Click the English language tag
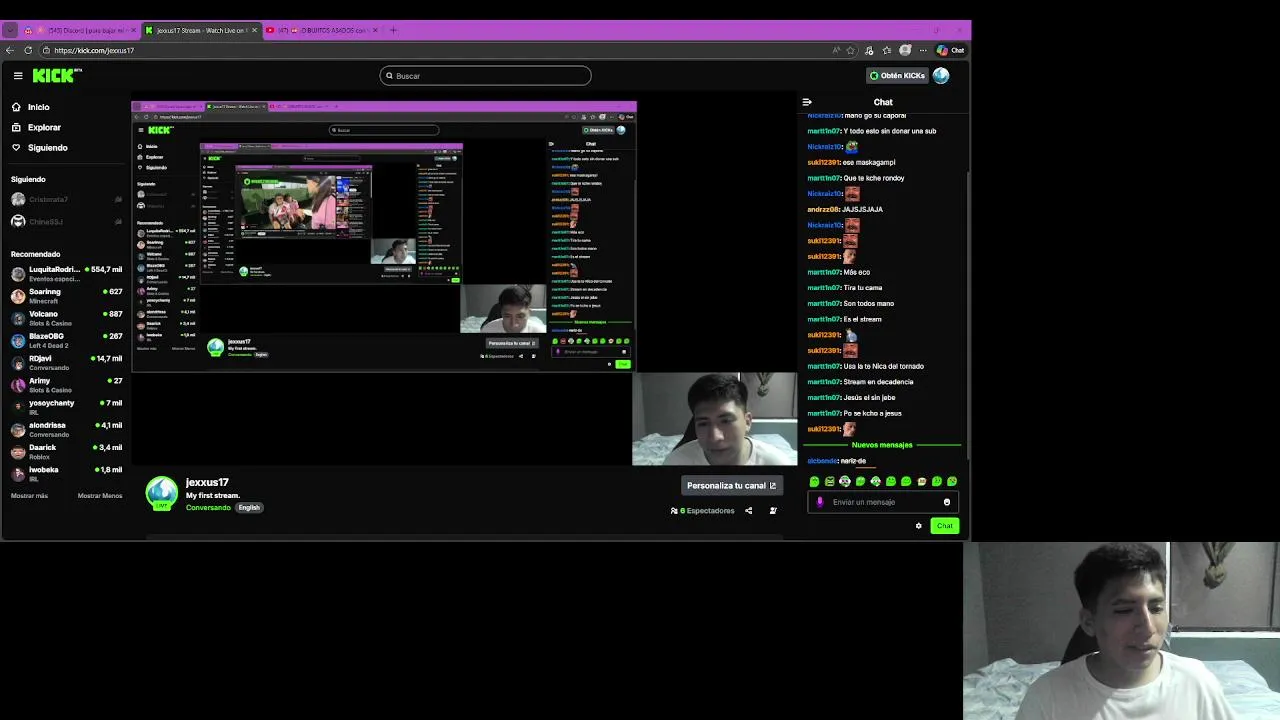The image size is (1280, 720). (x=249, y=508)
